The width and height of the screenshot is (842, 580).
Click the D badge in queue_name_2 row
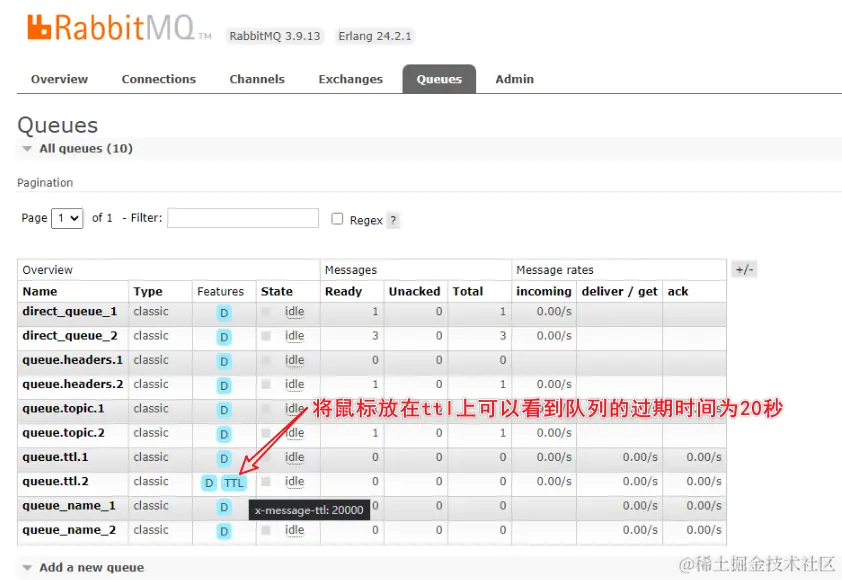(x=224, y=531)
